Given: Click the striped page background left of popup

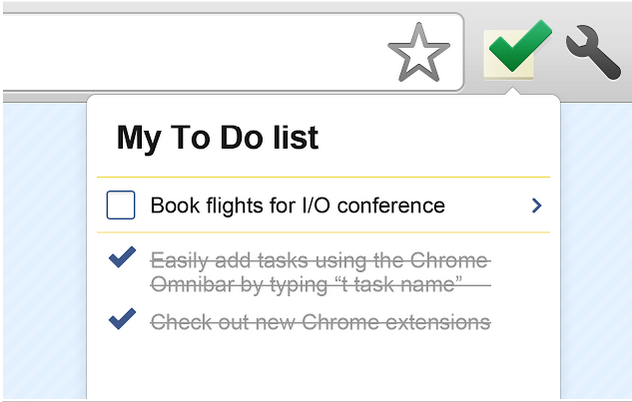Looking at the screenshot, I should pos(42,250).
